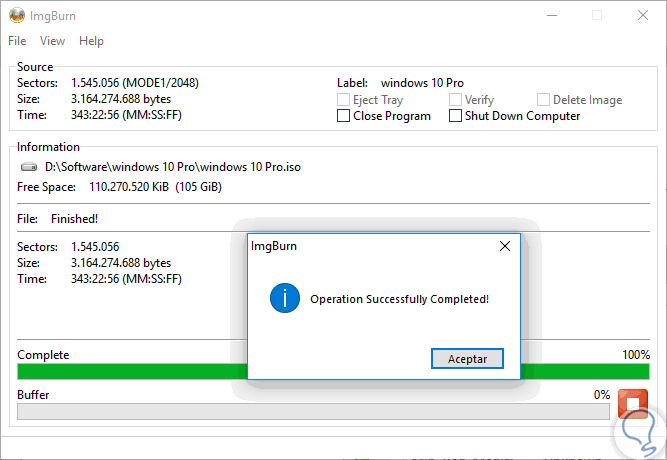This screenshot has height=460, width=667.
Task: Click 'Operation Successfully Completed!' message text
Action: [399, 299]
